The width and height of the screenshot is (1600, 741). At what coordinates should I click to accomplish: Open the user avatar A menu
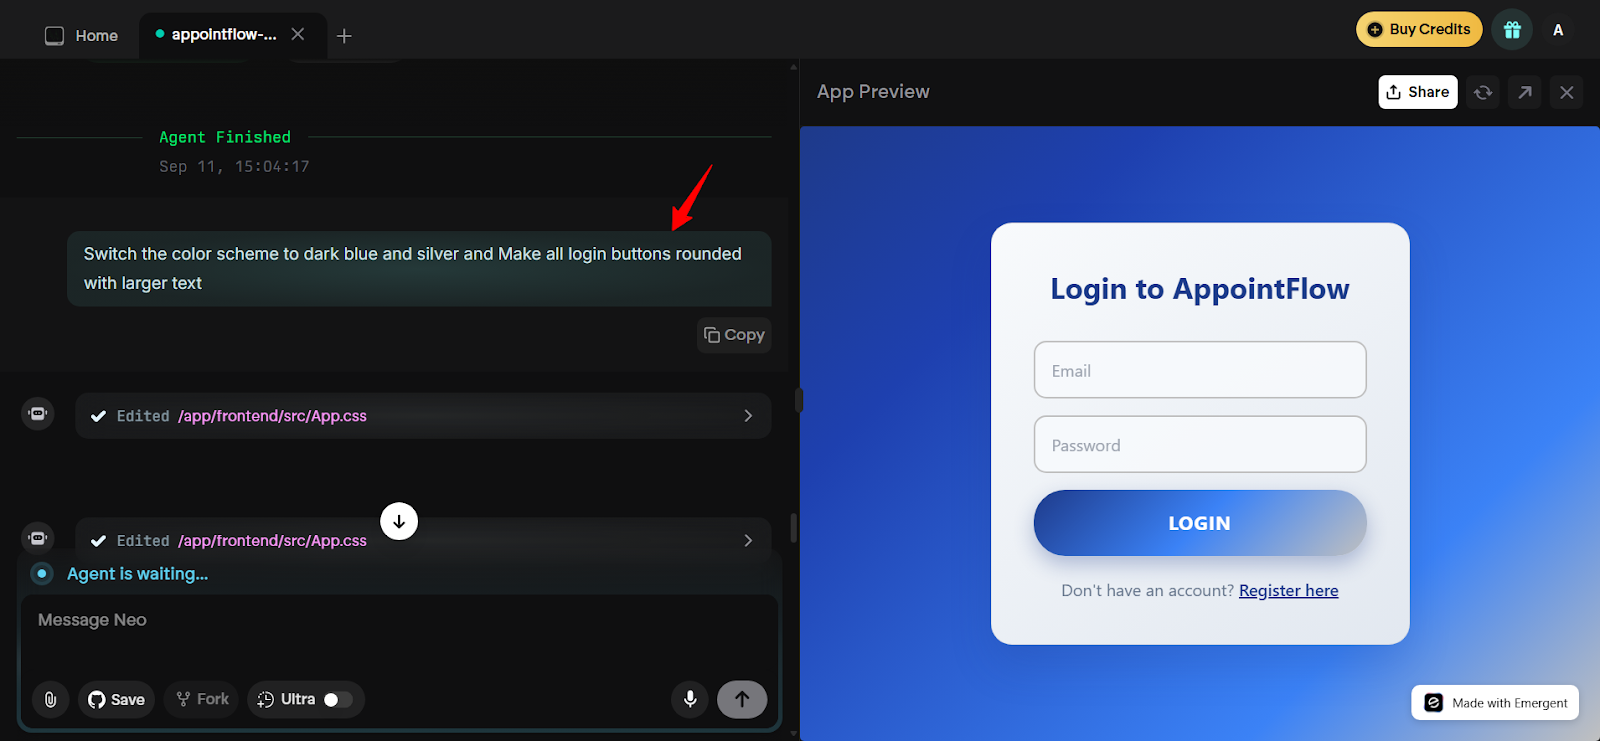click(x=1558, y=30)
